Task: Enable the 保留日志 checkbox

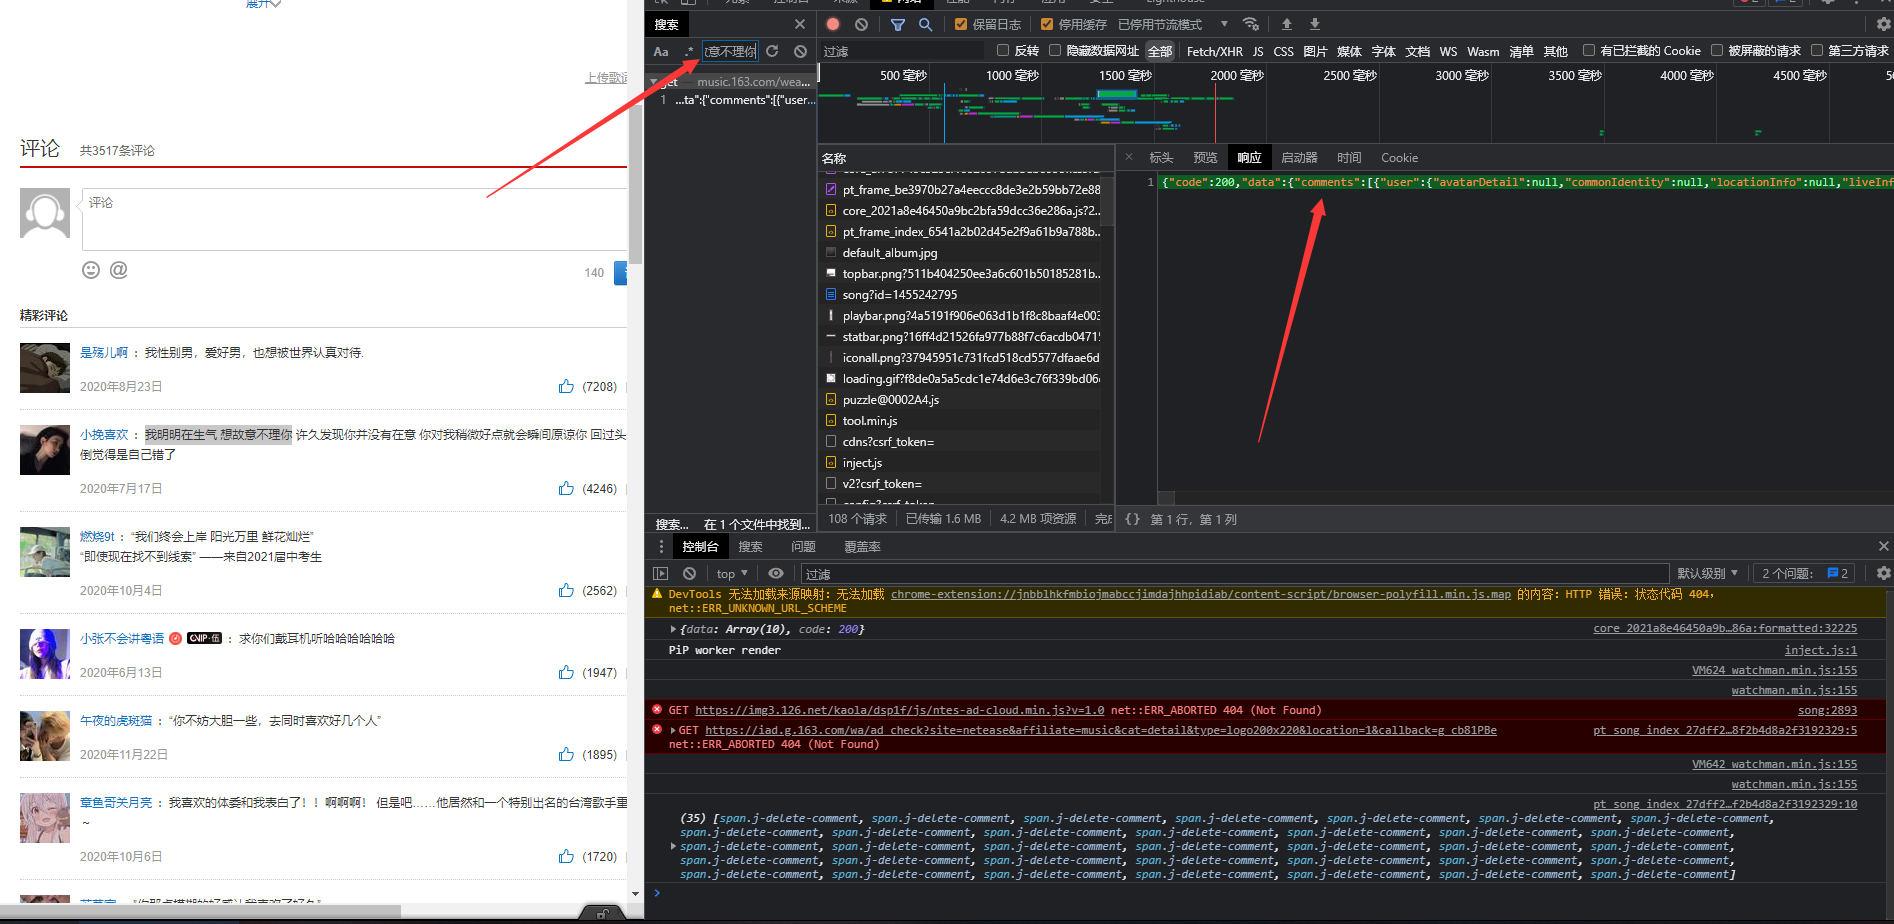Action: point(961,24)
